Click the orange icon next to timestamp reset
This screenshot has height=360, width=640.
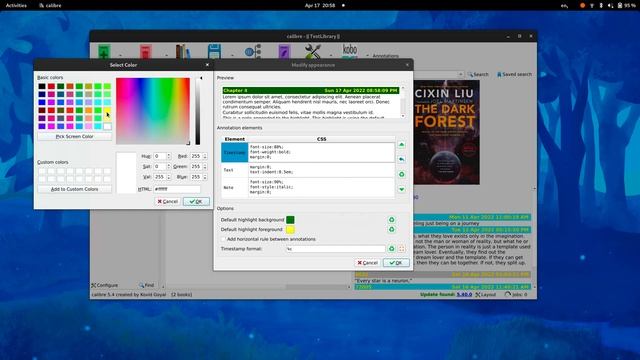click(402, 249)
